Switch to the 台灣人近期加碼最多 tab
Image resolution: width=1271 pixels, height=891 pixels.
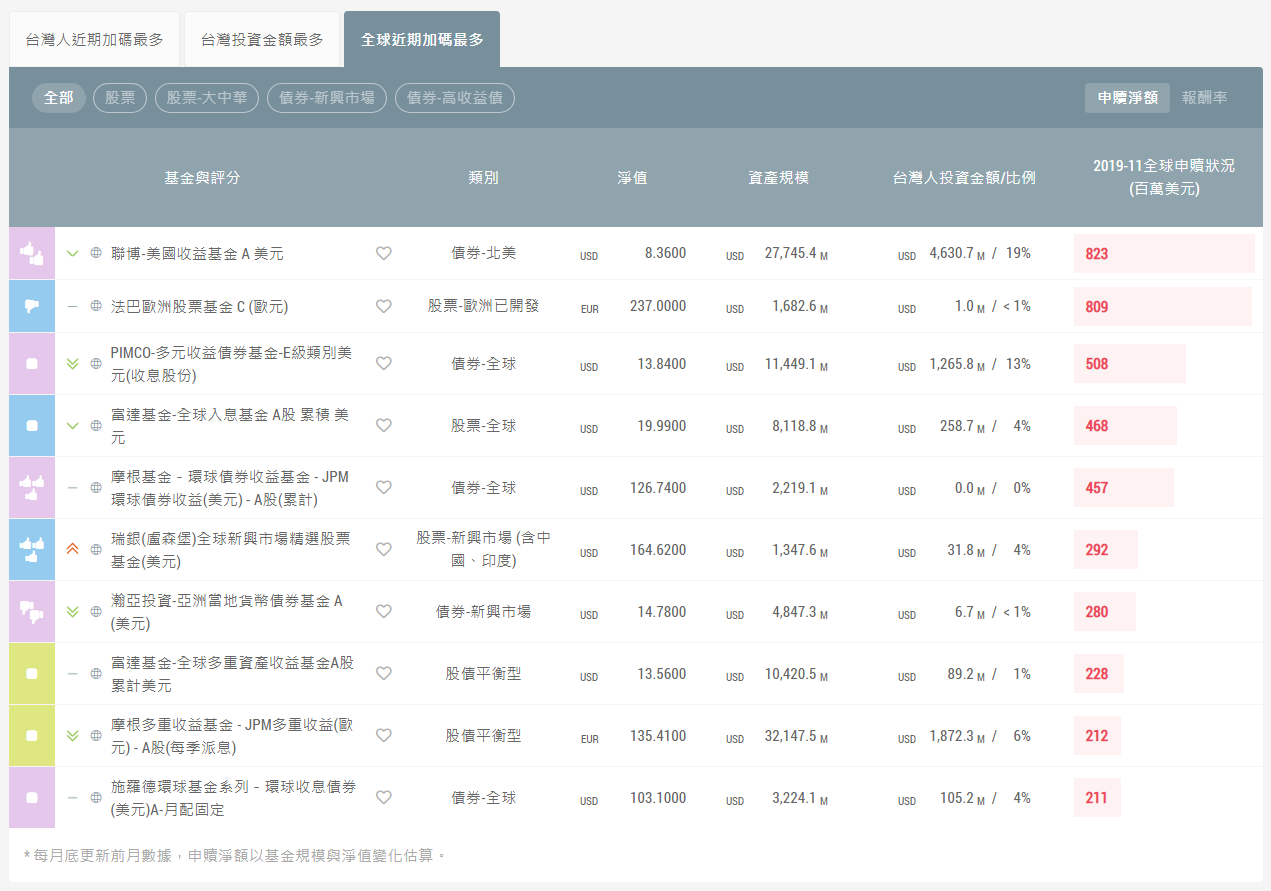[93, 39]
